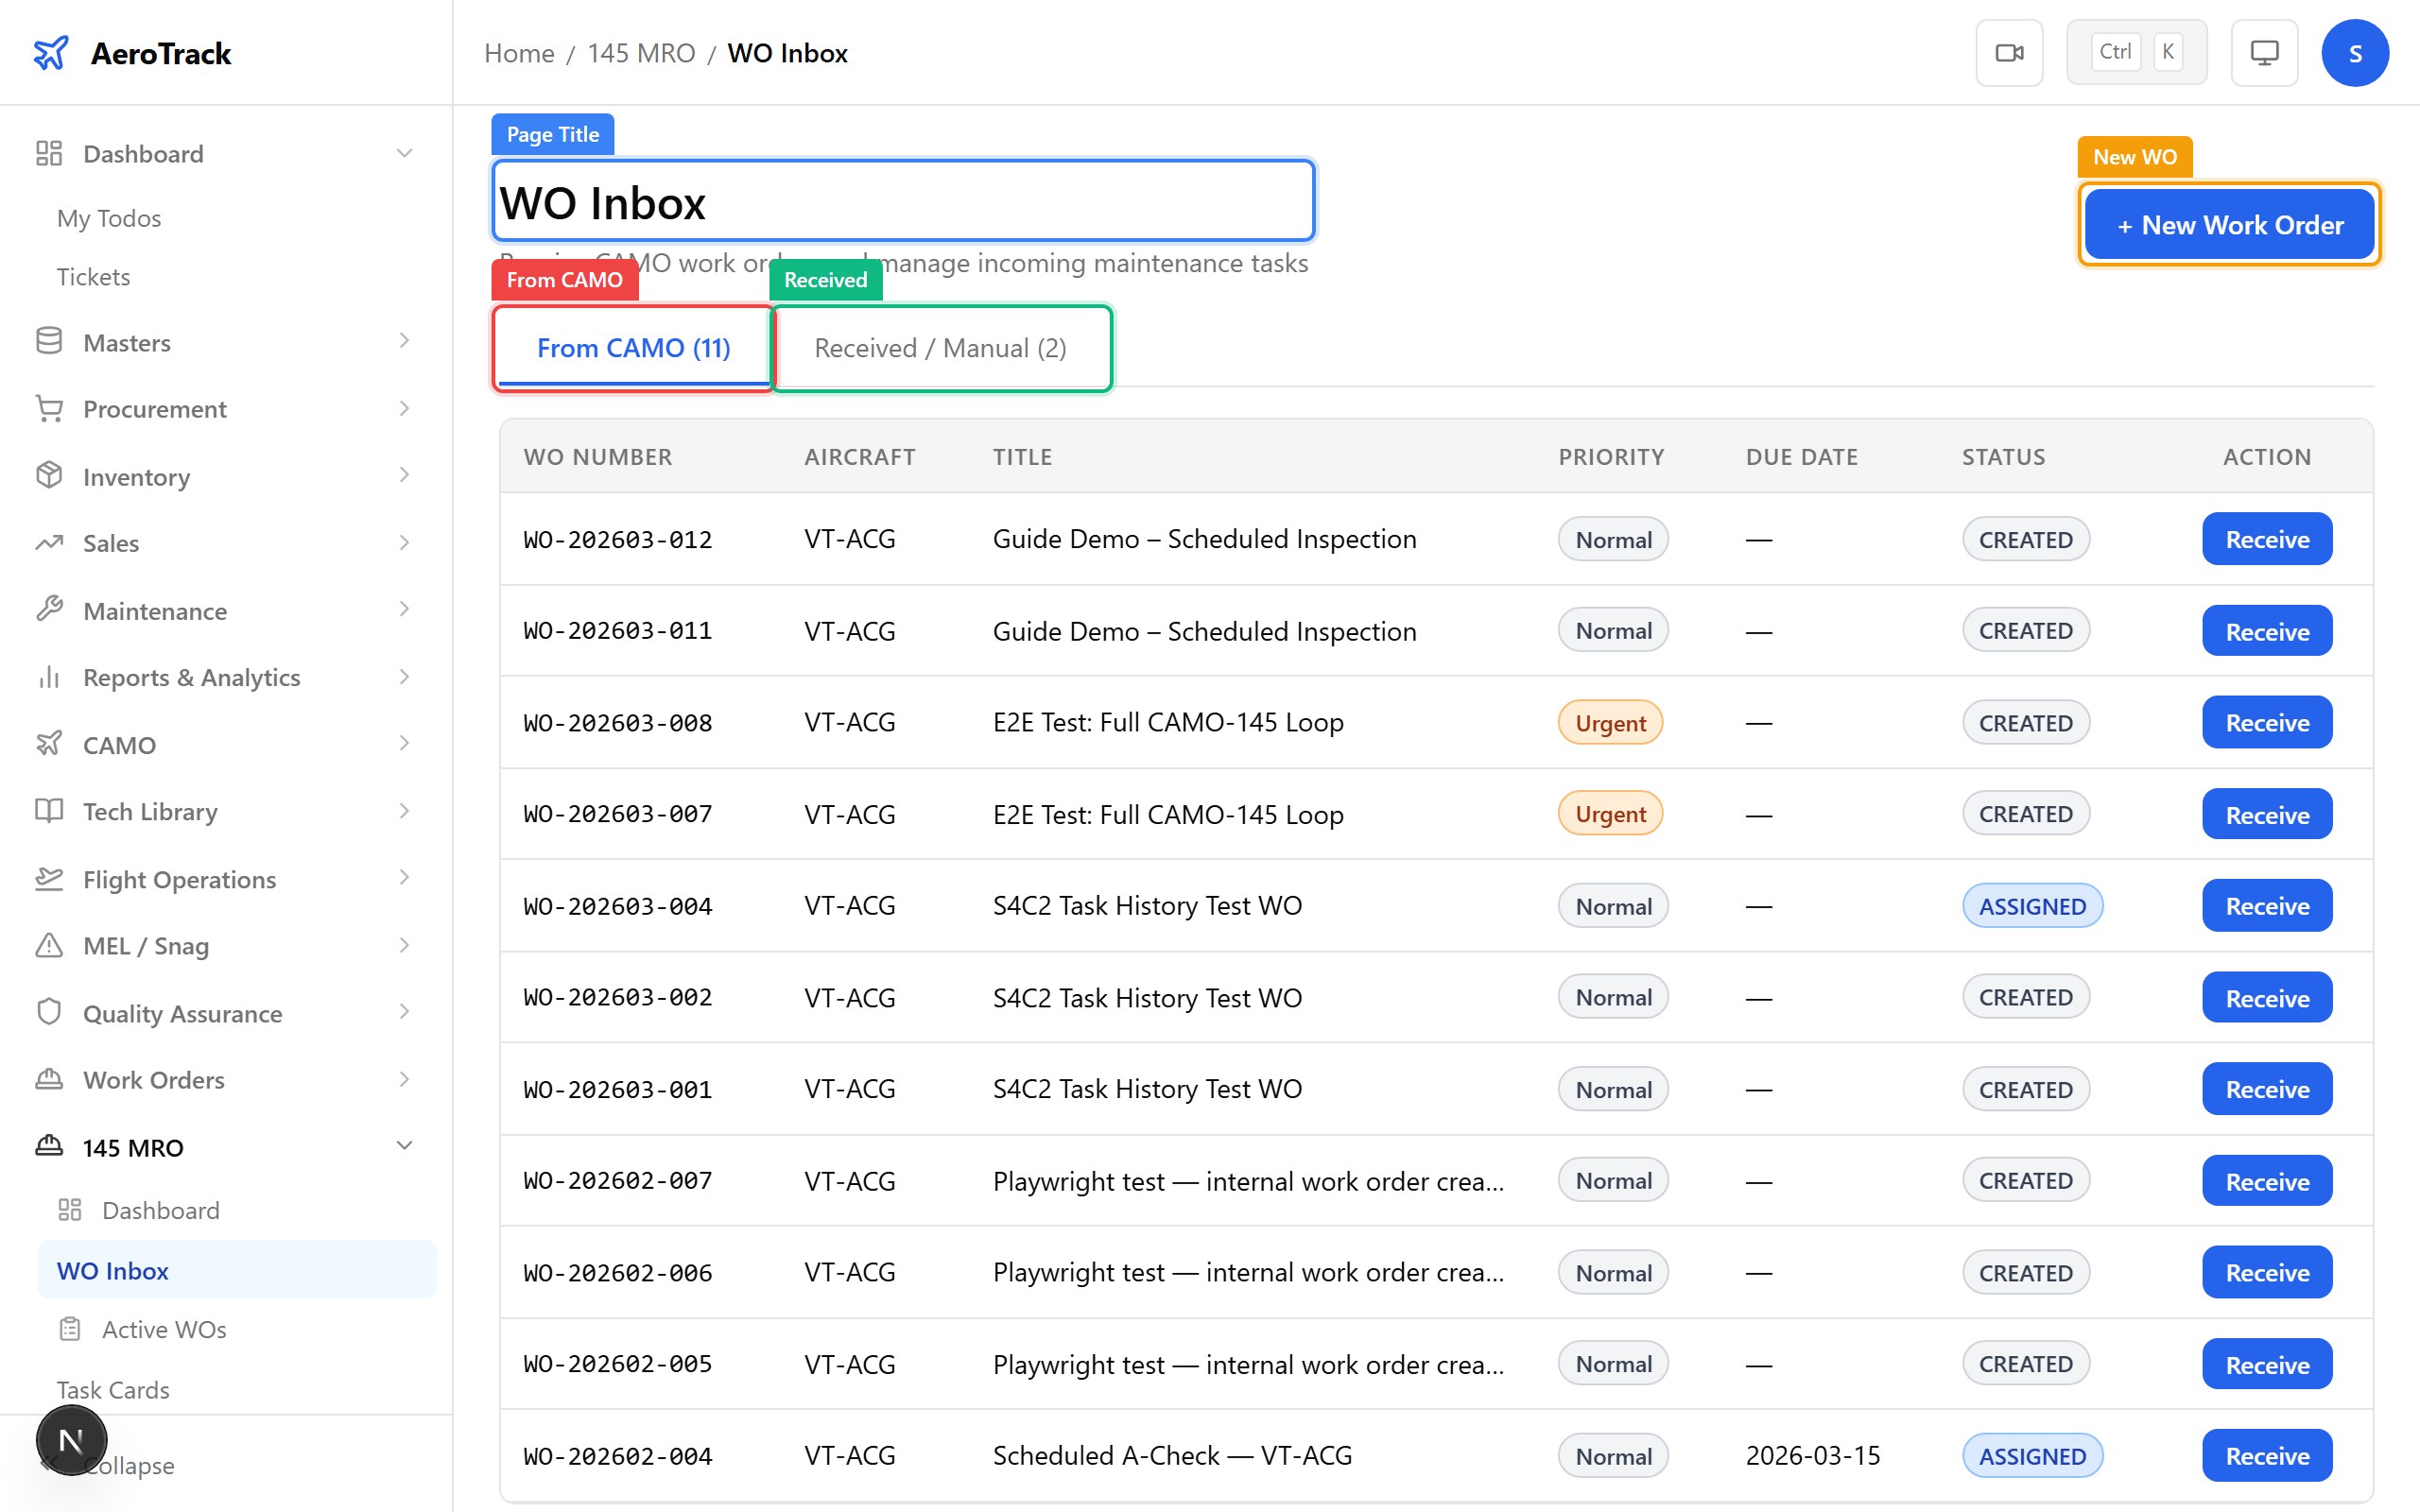This screenshot has width=2420, height=1512.
Task: Select WO Inbox in the sidebar
Action: [113, 1270]
